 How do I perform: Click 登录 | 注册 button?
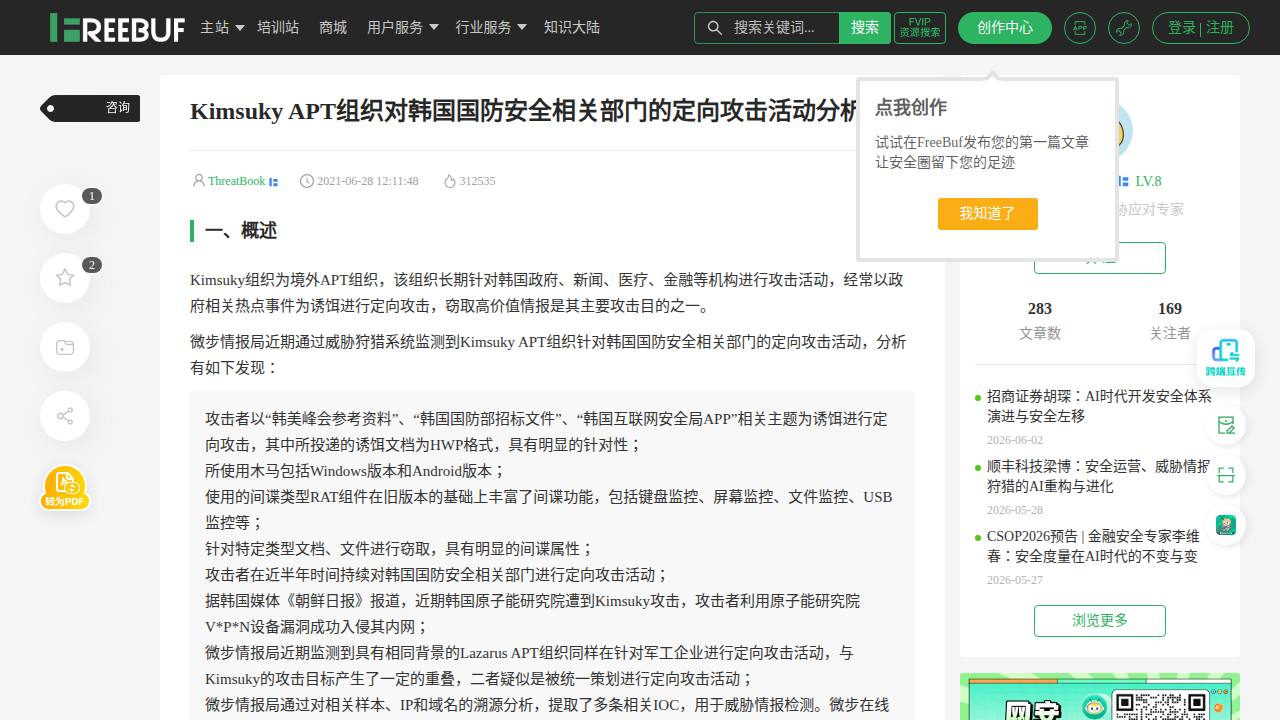[1201, 28]
